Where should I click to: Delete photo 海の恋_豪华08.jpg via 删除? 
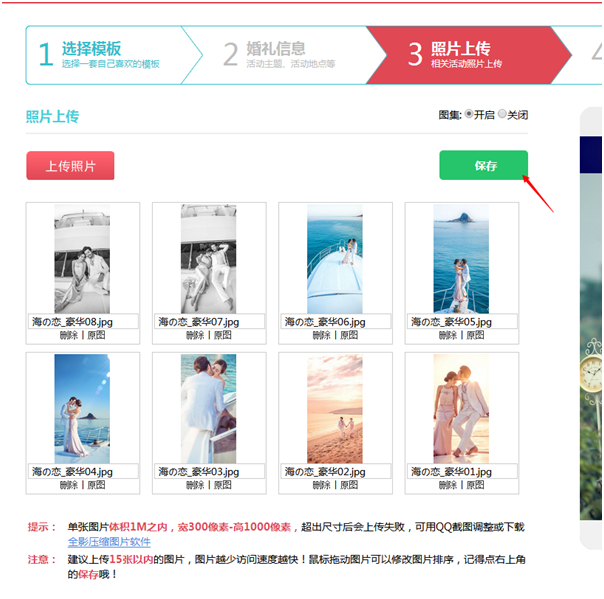(x=69, y=336)
